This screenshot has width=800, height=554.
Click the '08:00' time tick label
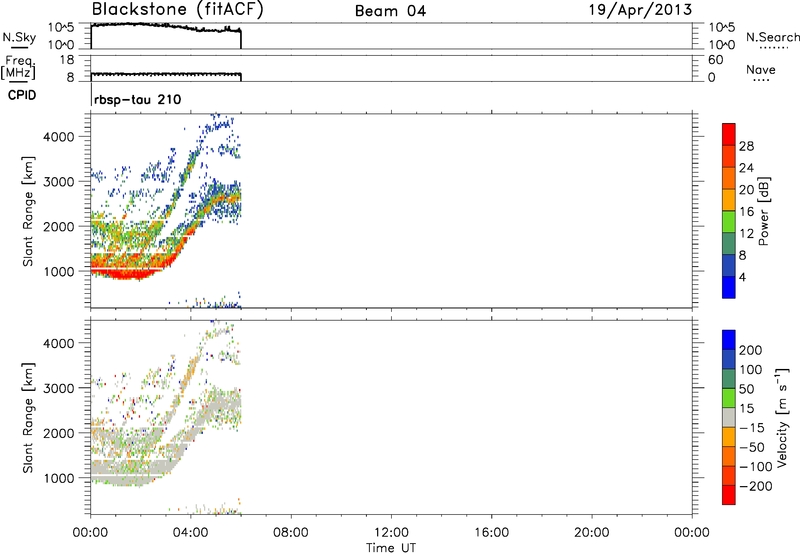tap(291, 533)
